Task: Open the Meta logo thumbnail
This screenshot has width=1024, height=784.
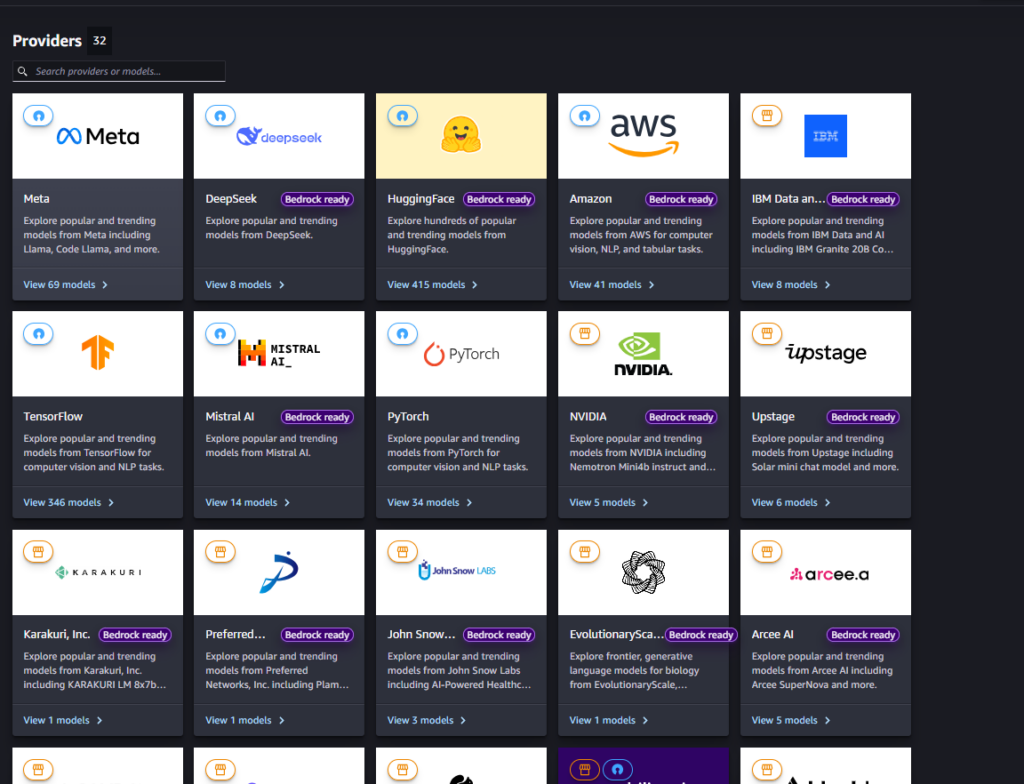Action: pos(98,136)
